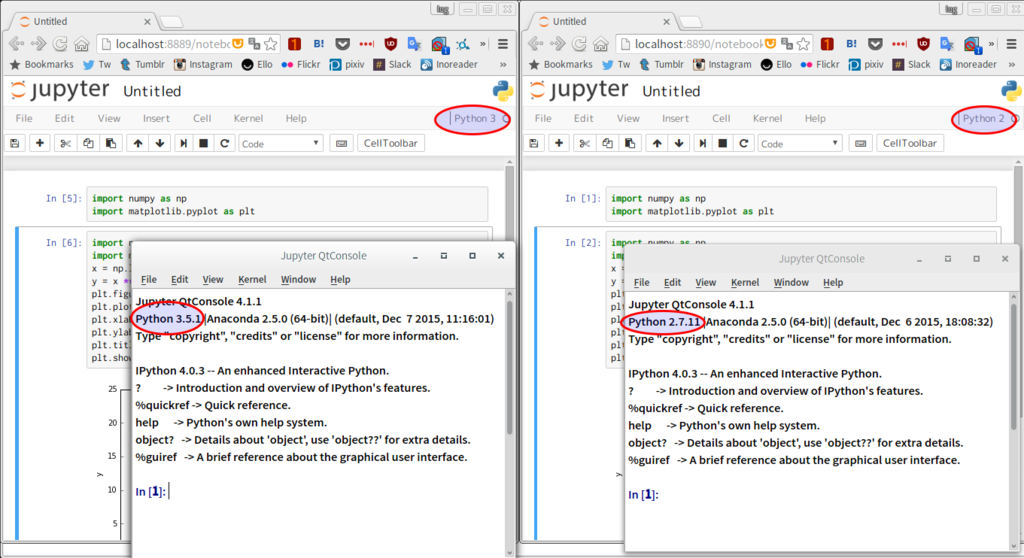Open cell type Code dropdown, left notebook
The height and width of the screenshot is (558, 1024).
click(280, 143)
